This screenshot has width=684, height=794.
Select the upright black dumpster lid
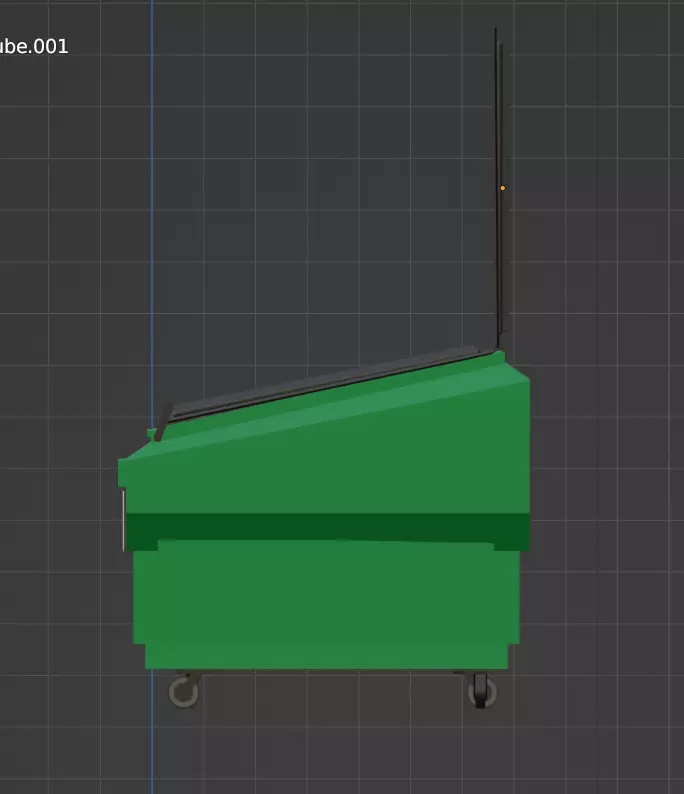coord(500,188)
